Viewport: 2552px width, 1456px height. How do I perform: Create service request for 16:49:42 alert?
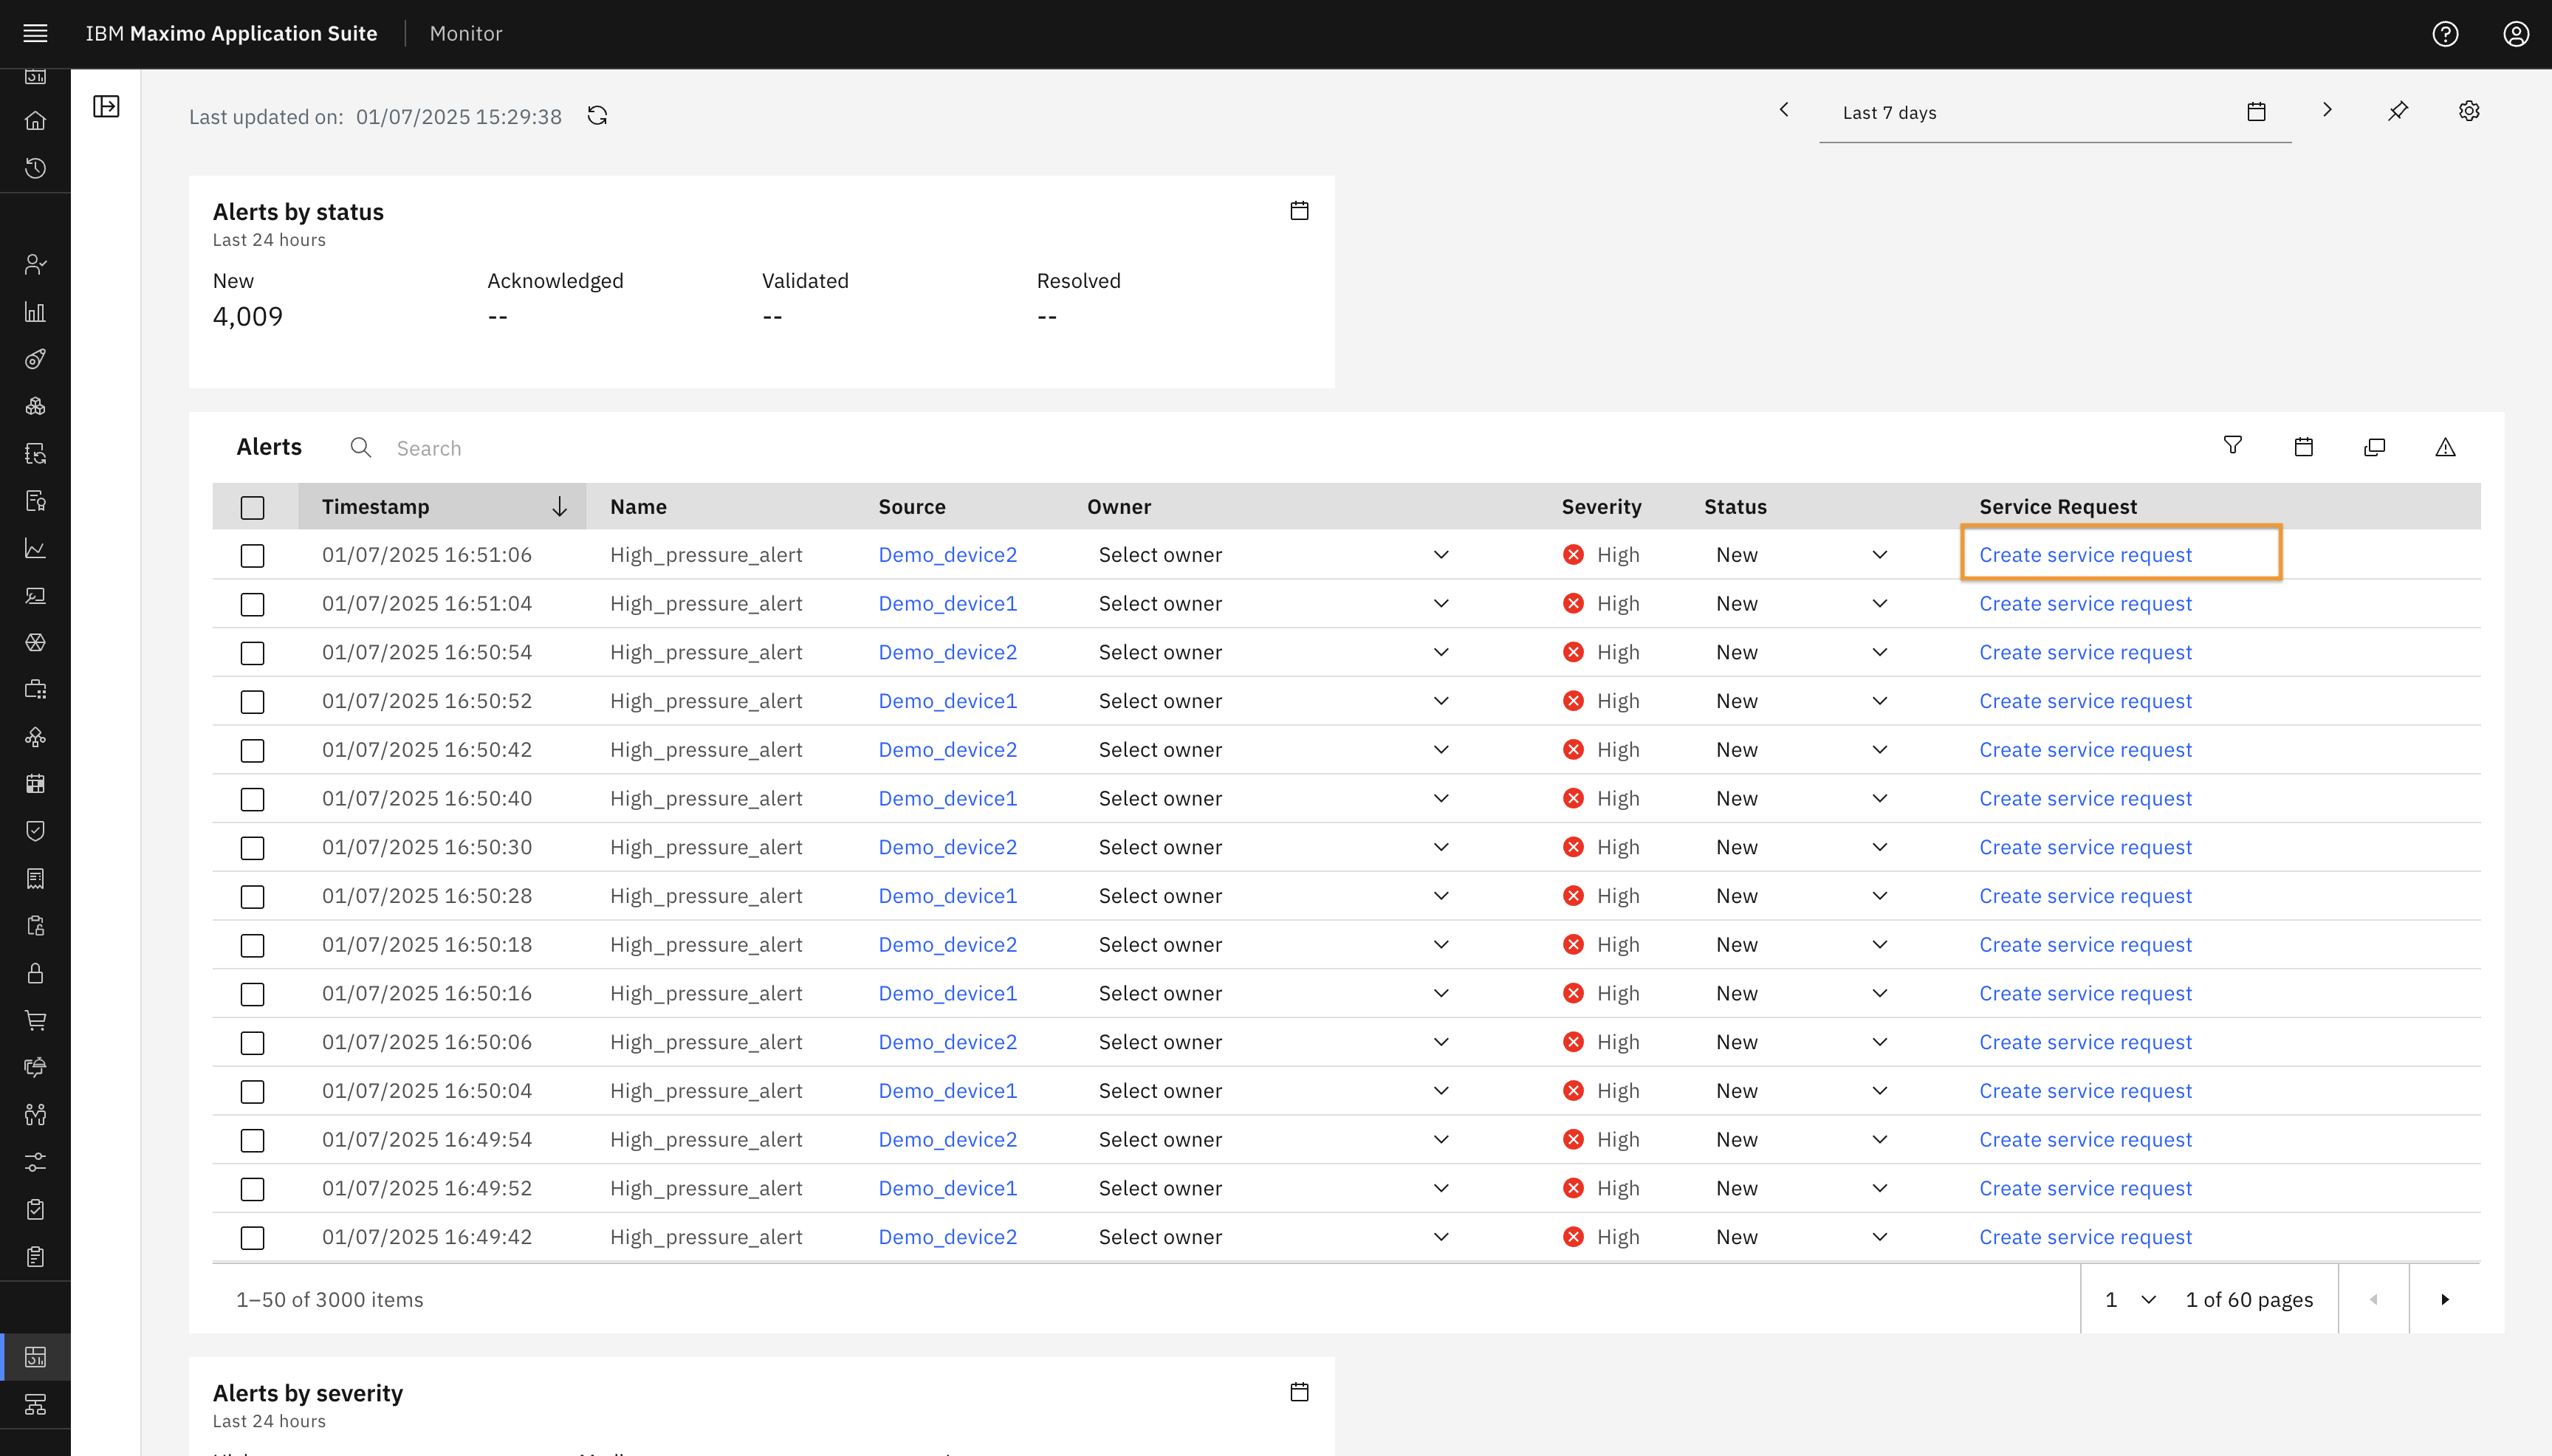pyautogui.click(x=2085, y=1237)
